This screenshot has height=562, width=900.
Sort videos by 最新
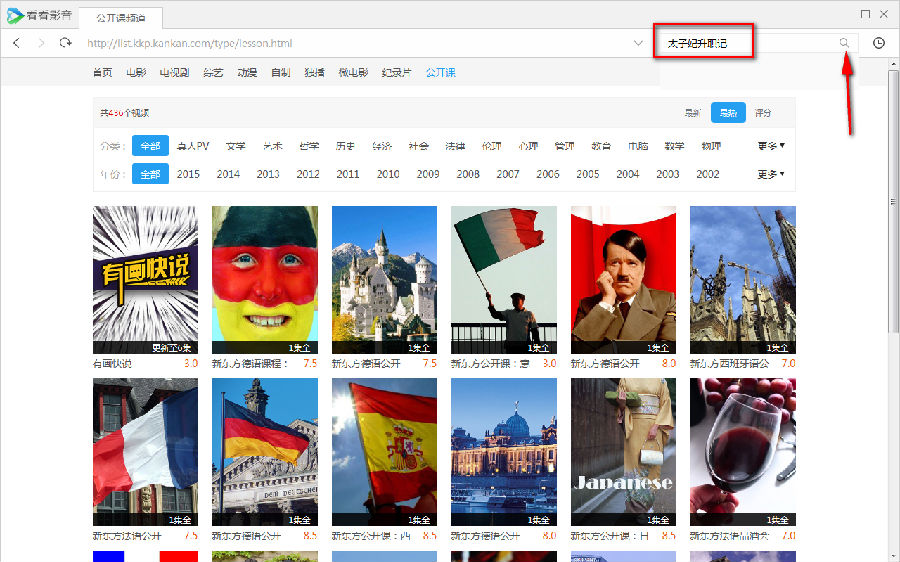click(692, 113)
